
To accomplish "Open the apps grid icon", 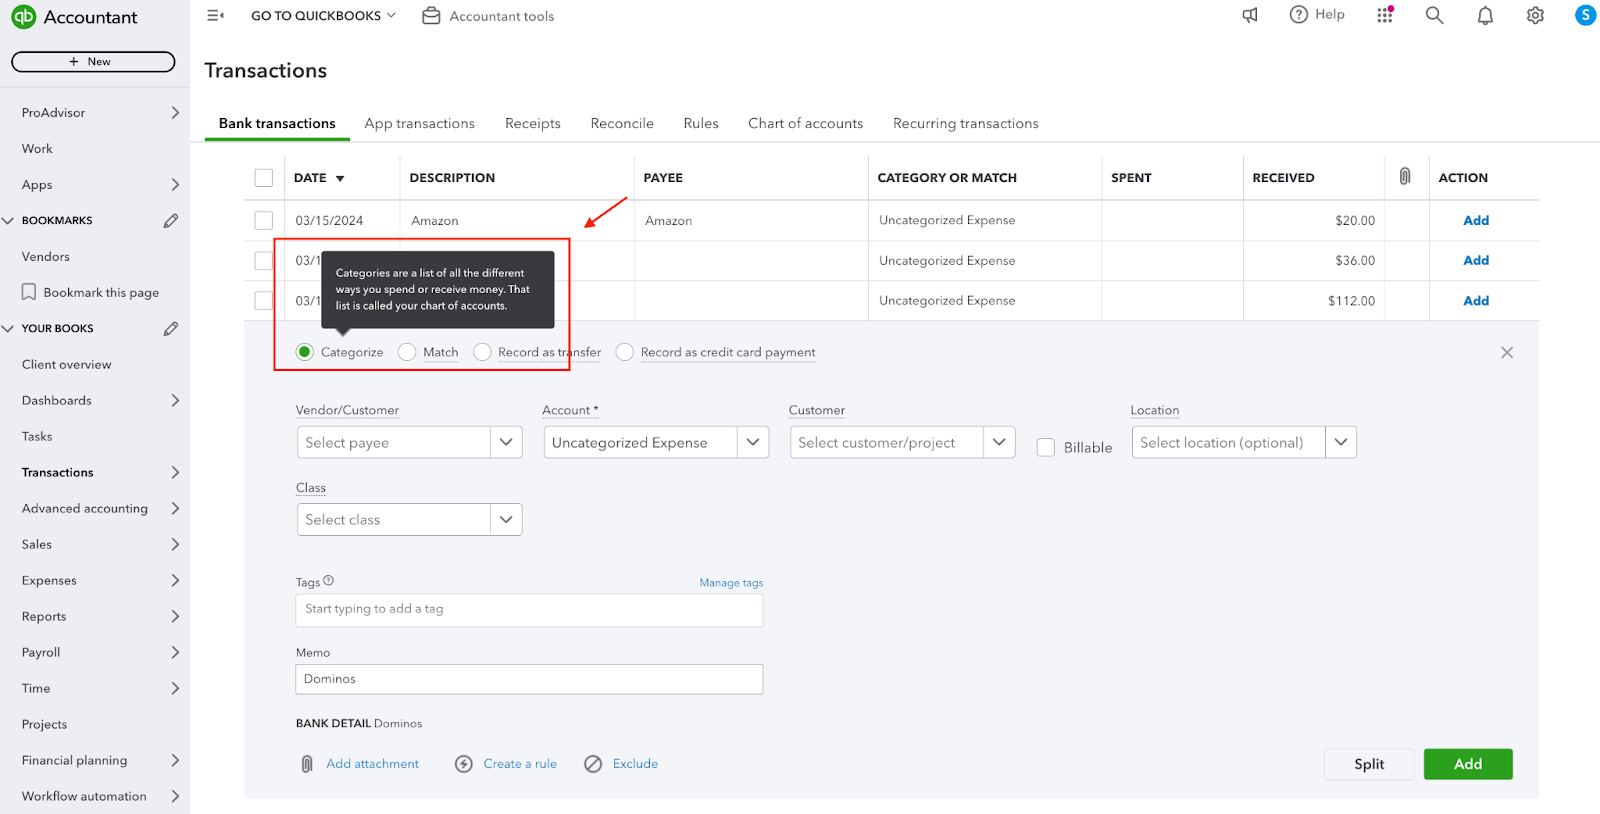I will [x=1385, y=15].
